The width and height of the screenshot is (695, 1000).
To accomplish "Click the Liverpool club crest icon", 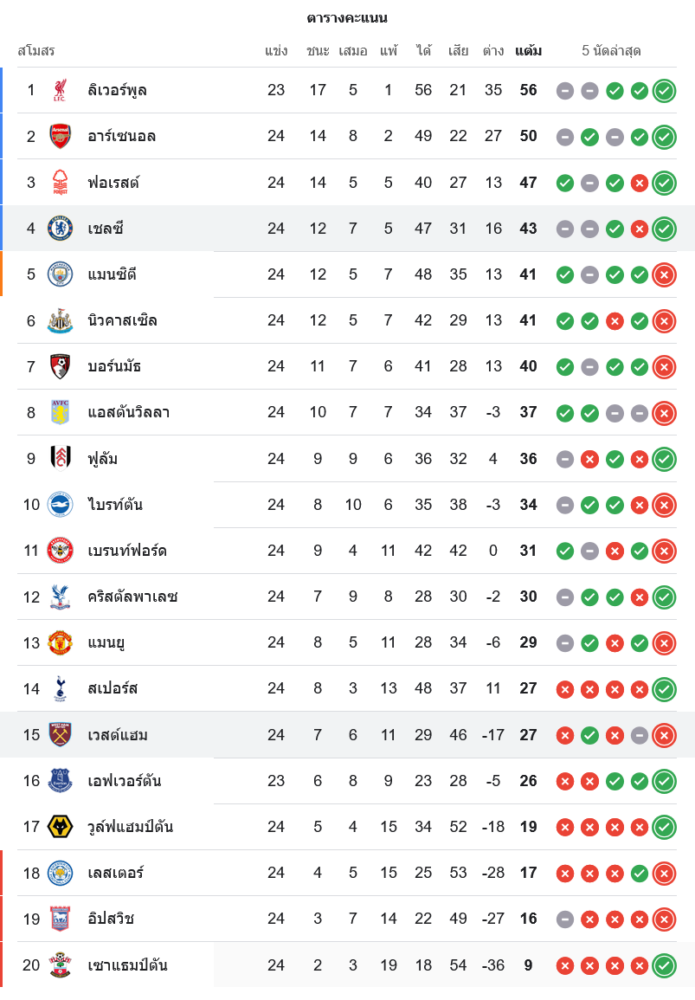I will click(60, 90).
